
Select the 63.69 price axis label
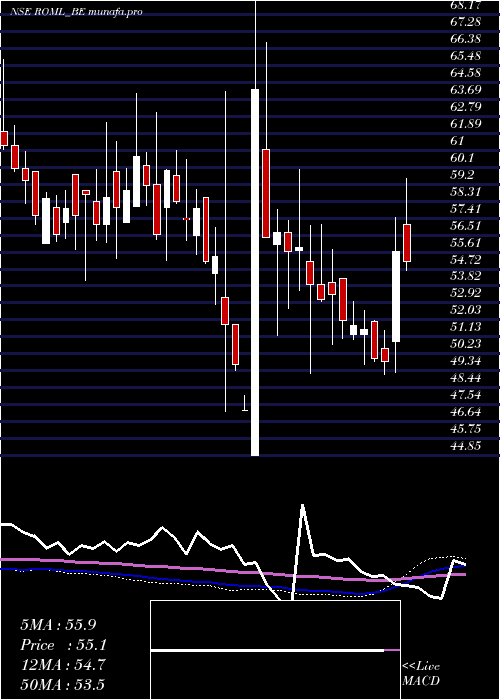coord(466,90)
